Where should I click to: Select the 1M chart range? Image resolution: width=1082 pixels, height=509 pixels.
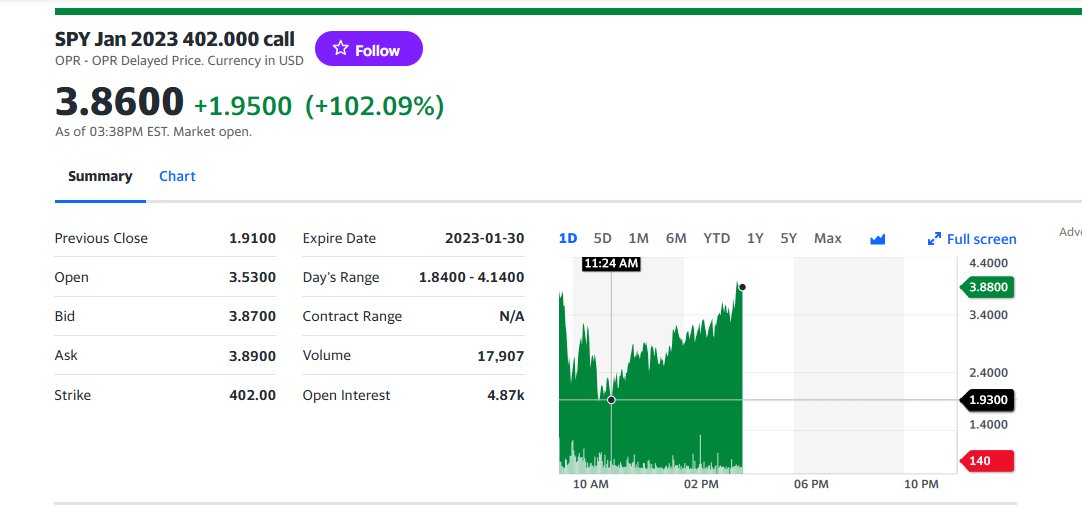tap(638, 239)
